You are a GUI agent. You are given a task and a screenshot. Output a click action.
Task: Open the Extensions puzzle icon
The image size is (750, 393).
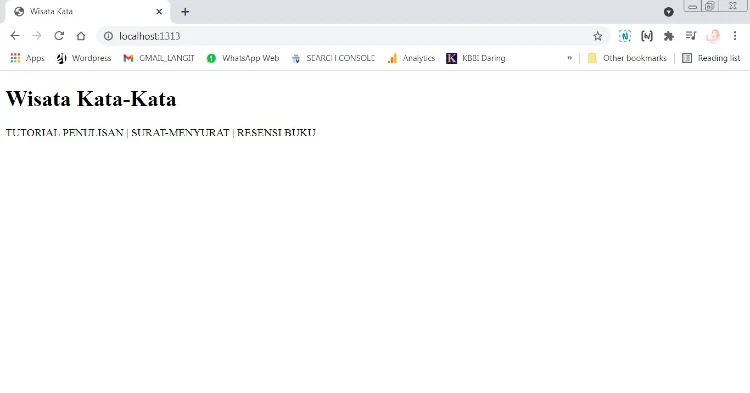click(x=669, y=36)
